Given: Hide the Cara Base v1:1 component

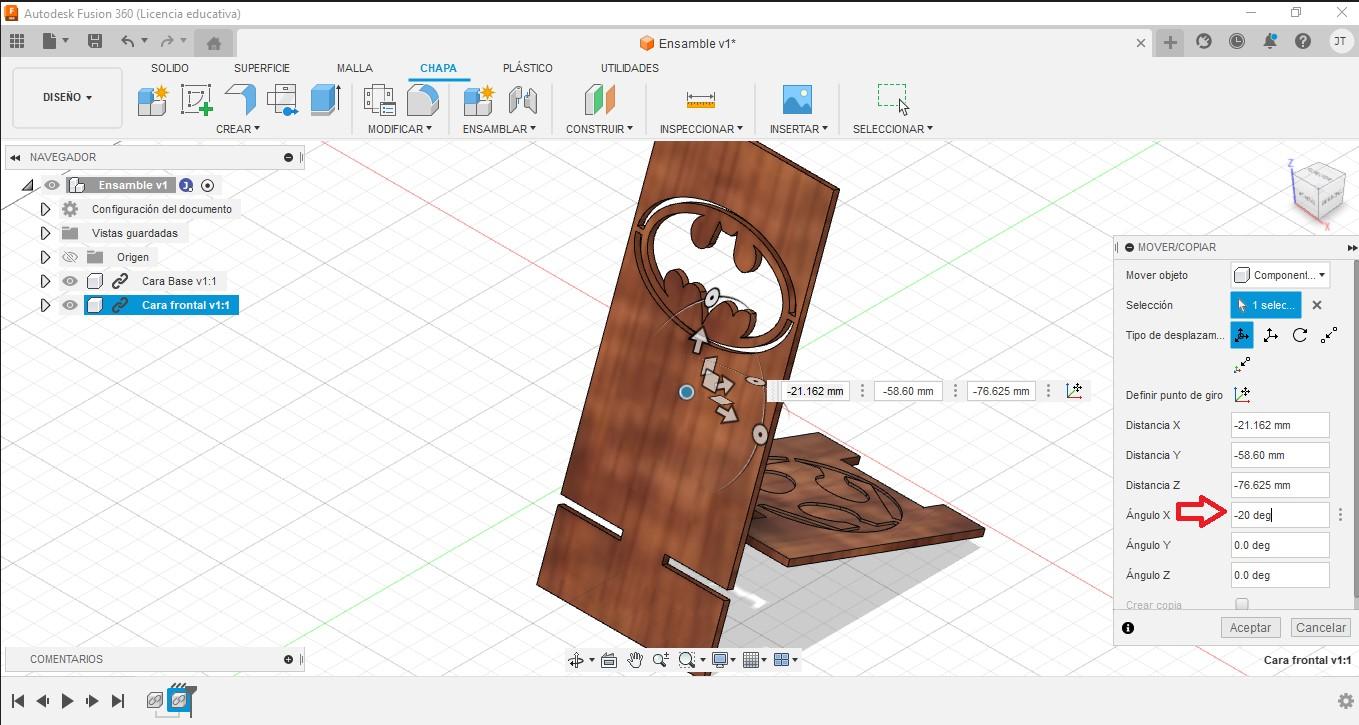Looking at the screenshot, I should [69, 281].
